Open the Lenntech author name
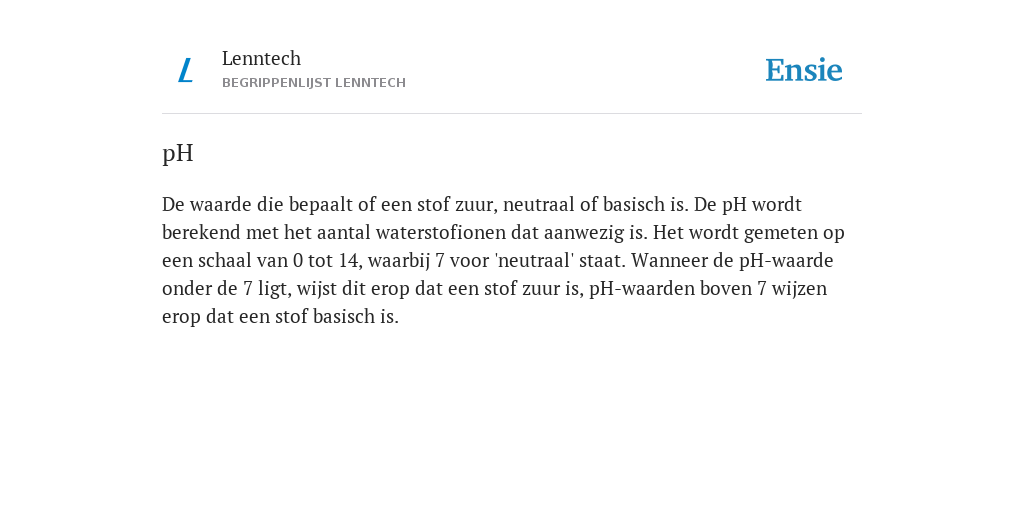This screenshot has width=1024, height=512. click(x=261, y=58)
